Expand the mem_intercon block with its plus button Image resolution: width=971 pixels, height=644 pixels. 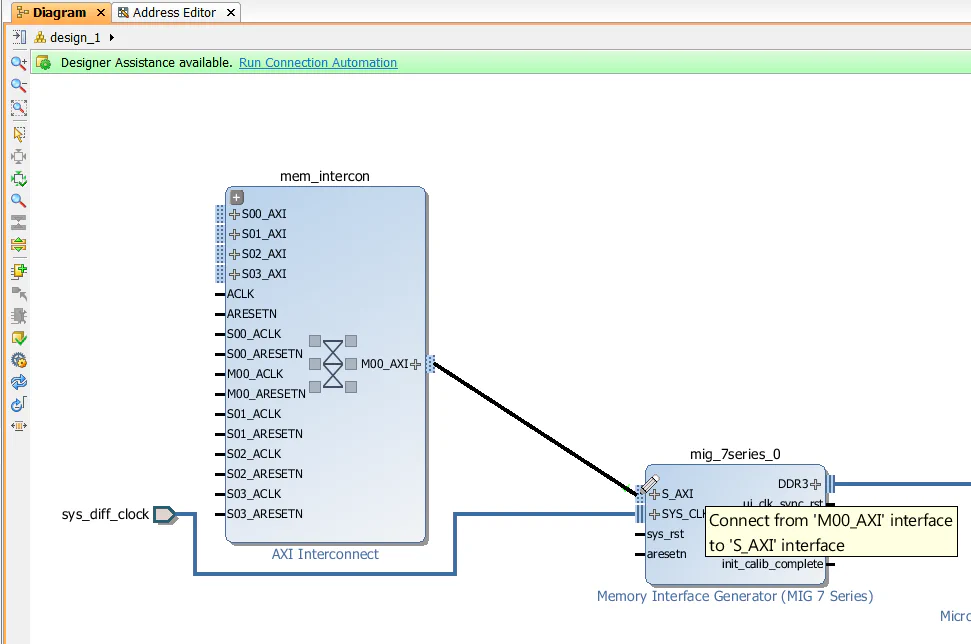pyautogui.click(x=236, y=197)
